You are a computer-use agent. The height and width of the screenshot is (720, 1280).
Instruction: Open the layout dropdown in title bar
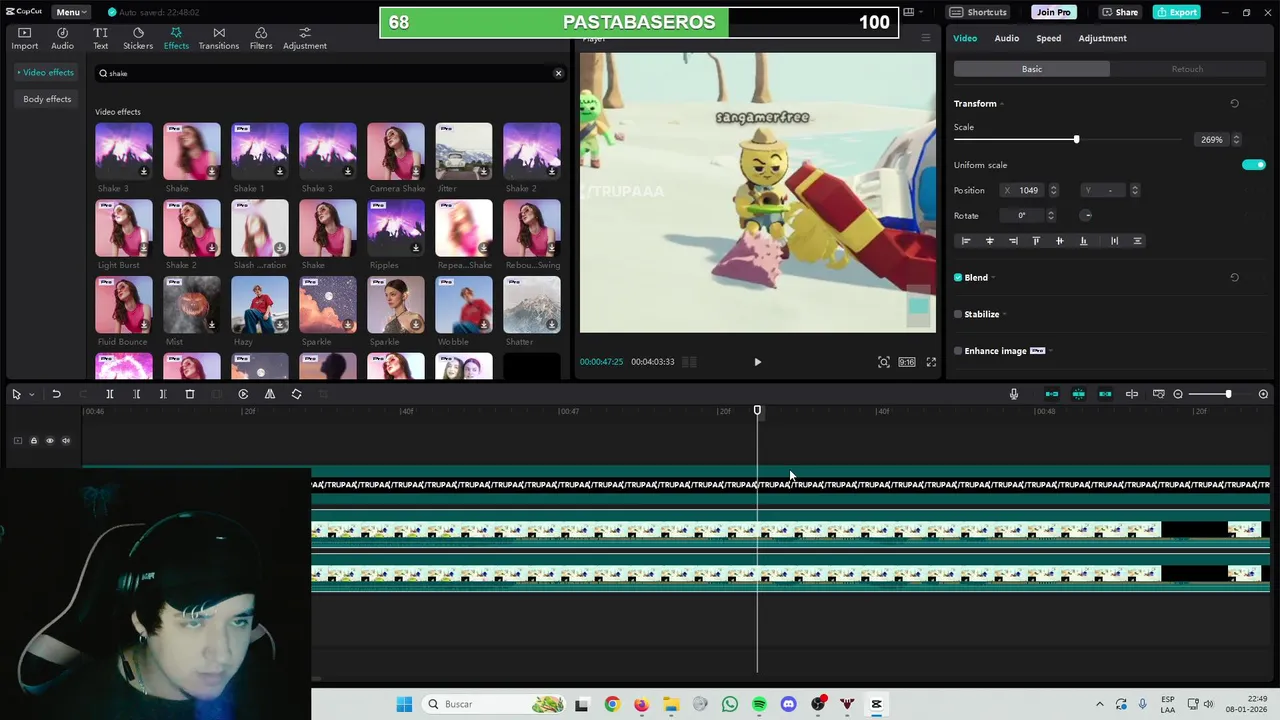[912, 12]
